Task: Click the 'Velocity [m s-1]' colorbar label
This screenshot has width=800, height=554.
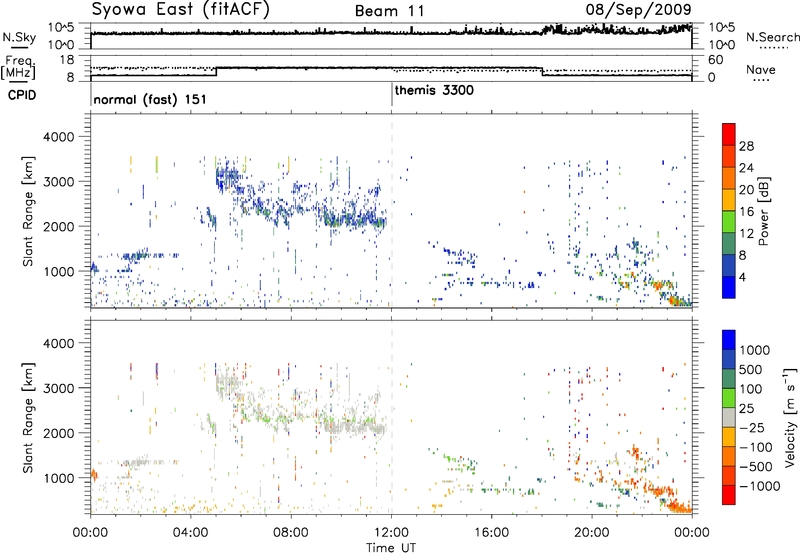Action: coord(790,417)
